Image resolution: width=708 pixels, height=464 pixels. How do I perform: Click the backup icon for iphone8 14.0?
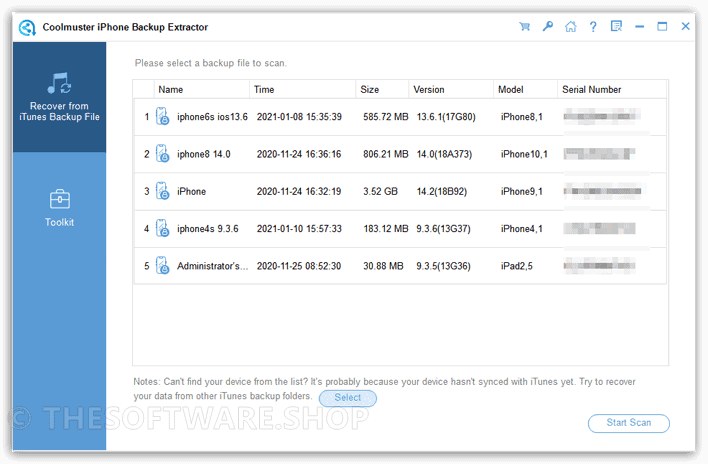[x=162, y=154]
